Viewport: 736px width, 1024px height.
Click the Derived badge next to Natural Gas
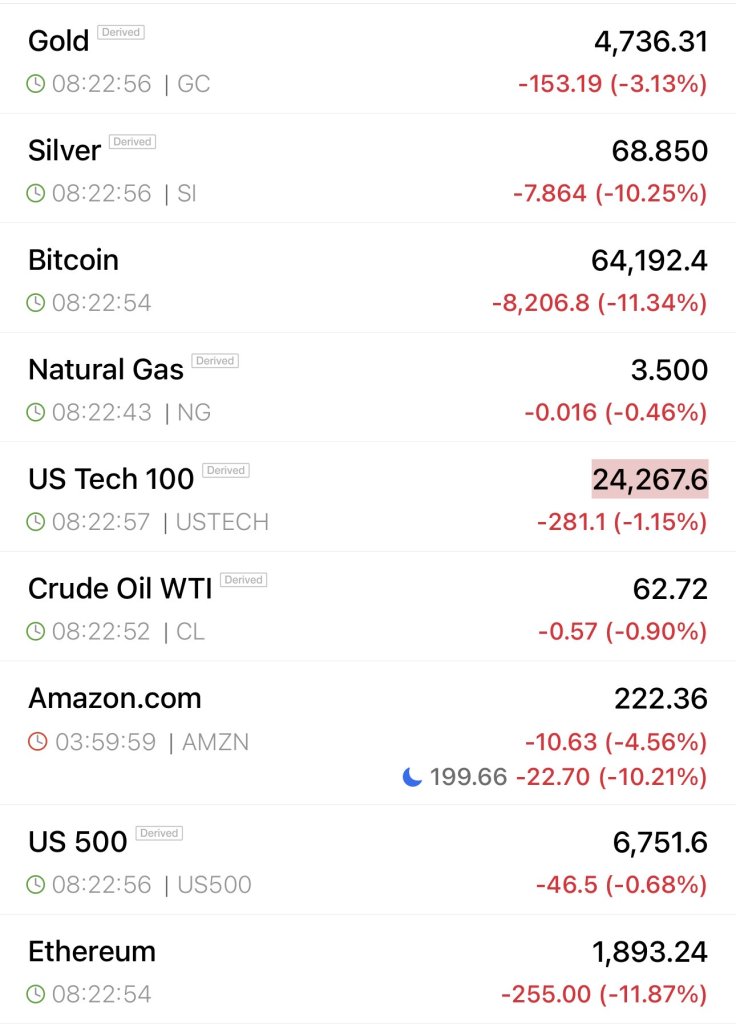click(x=215, y=361)
